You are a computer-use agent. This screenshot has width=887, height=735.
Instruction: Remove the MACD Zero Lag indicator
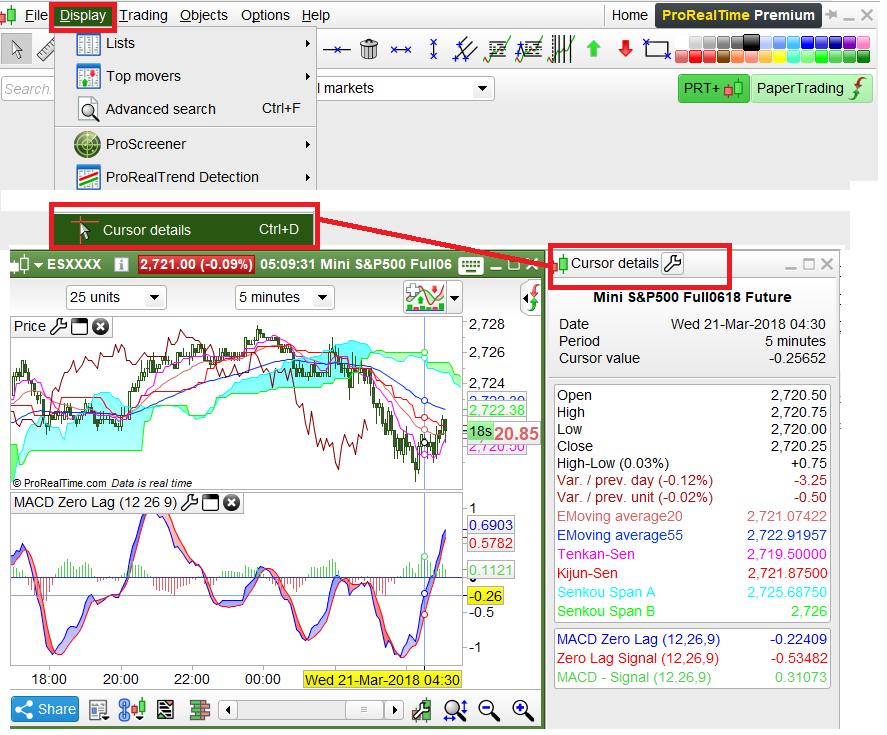[231, 502]
